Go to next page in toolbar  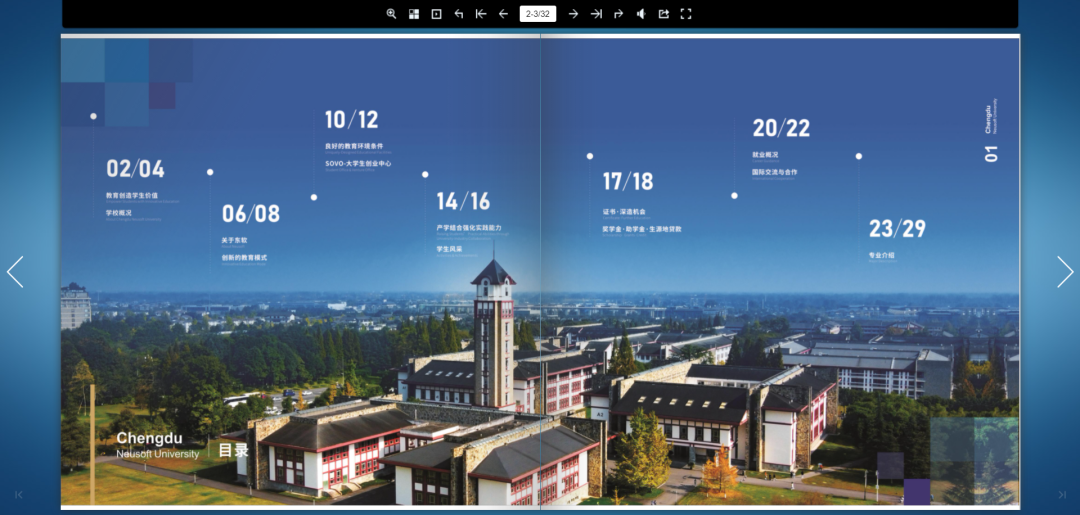coord(573,14)
